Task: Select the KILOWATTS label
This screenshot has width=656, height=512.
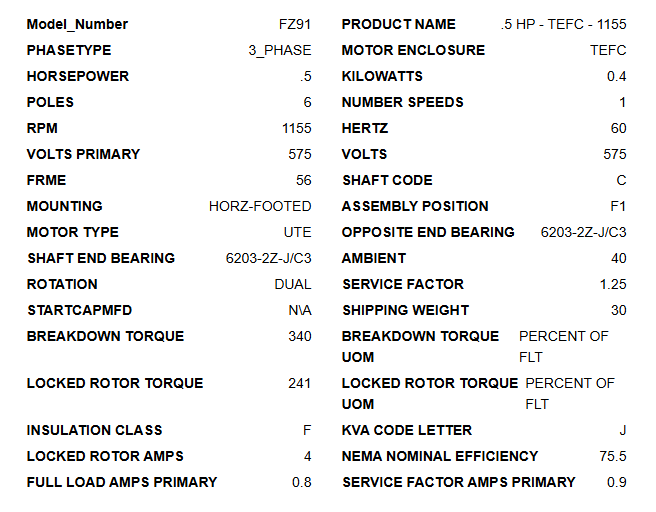Action: point(382,76)
